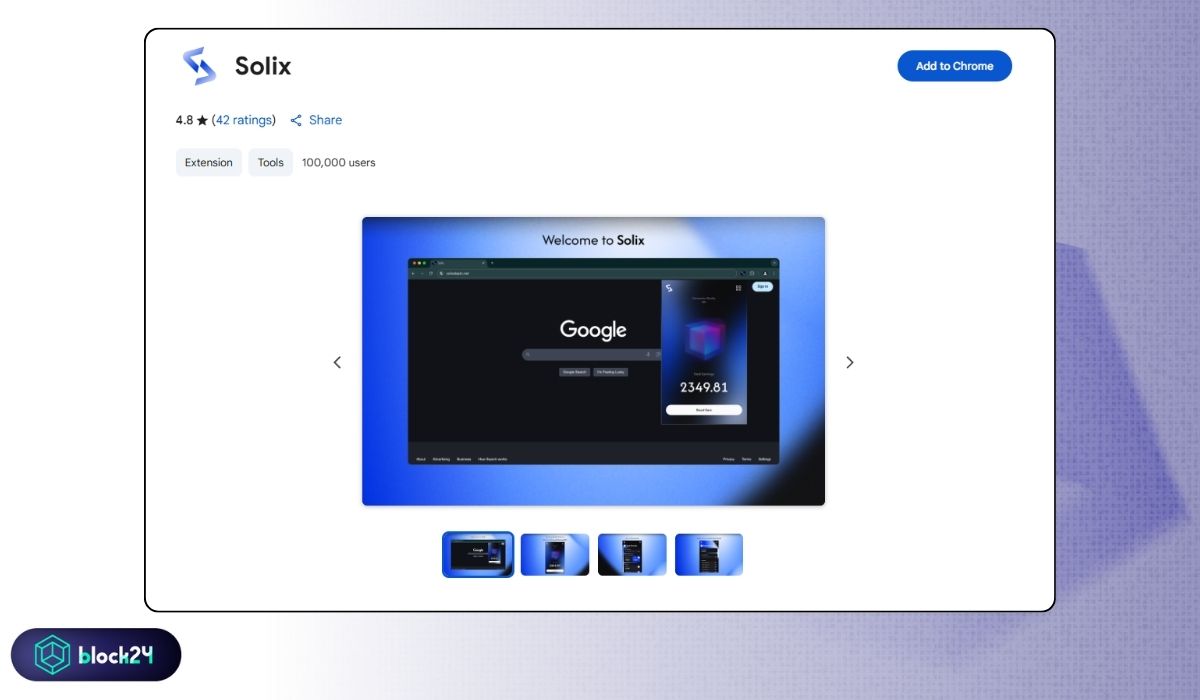Open the 42 ratings link
This screenshot has width=1200, height=700.
[244, 120]
